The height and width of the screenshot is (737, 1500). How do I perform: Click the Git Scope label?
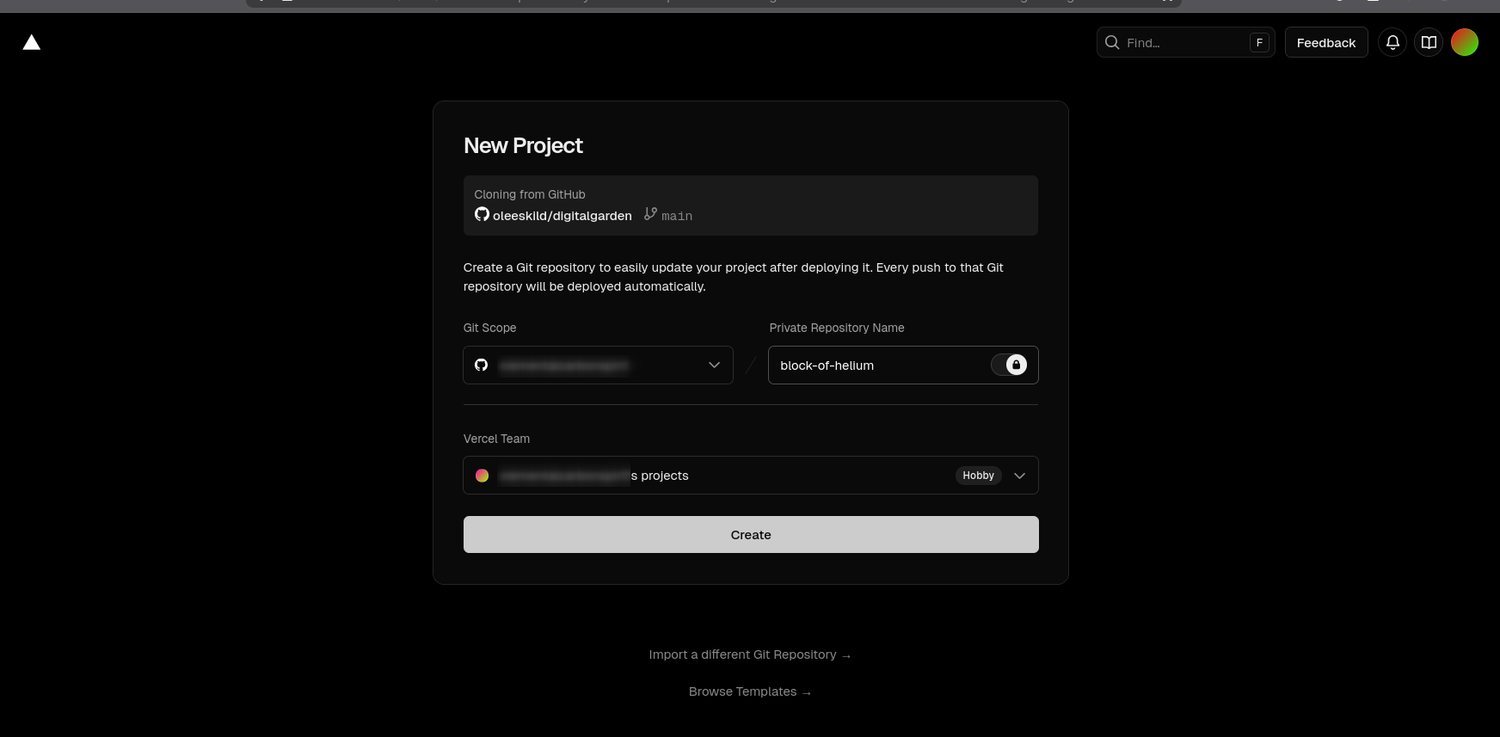(x=490, y=328)
